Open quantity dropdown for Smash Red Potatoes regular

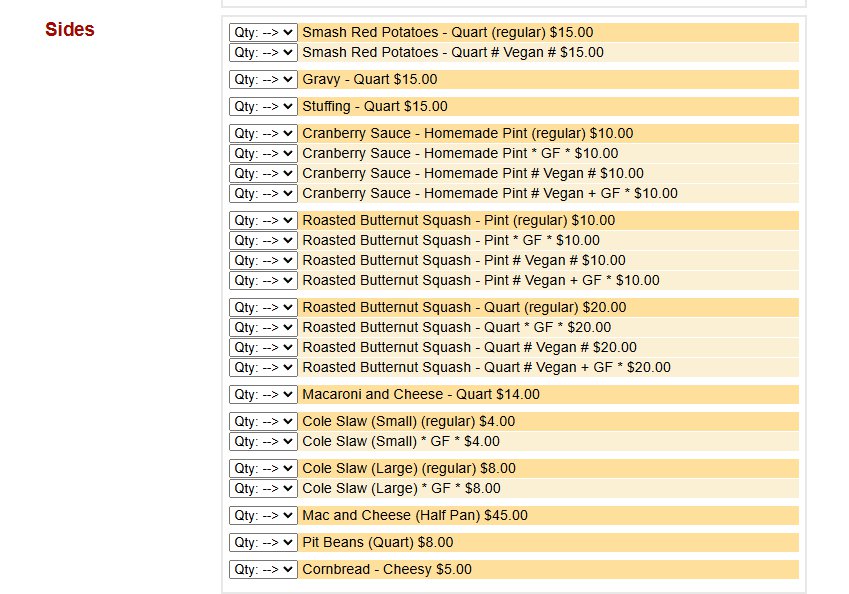(x=263, y=32)
